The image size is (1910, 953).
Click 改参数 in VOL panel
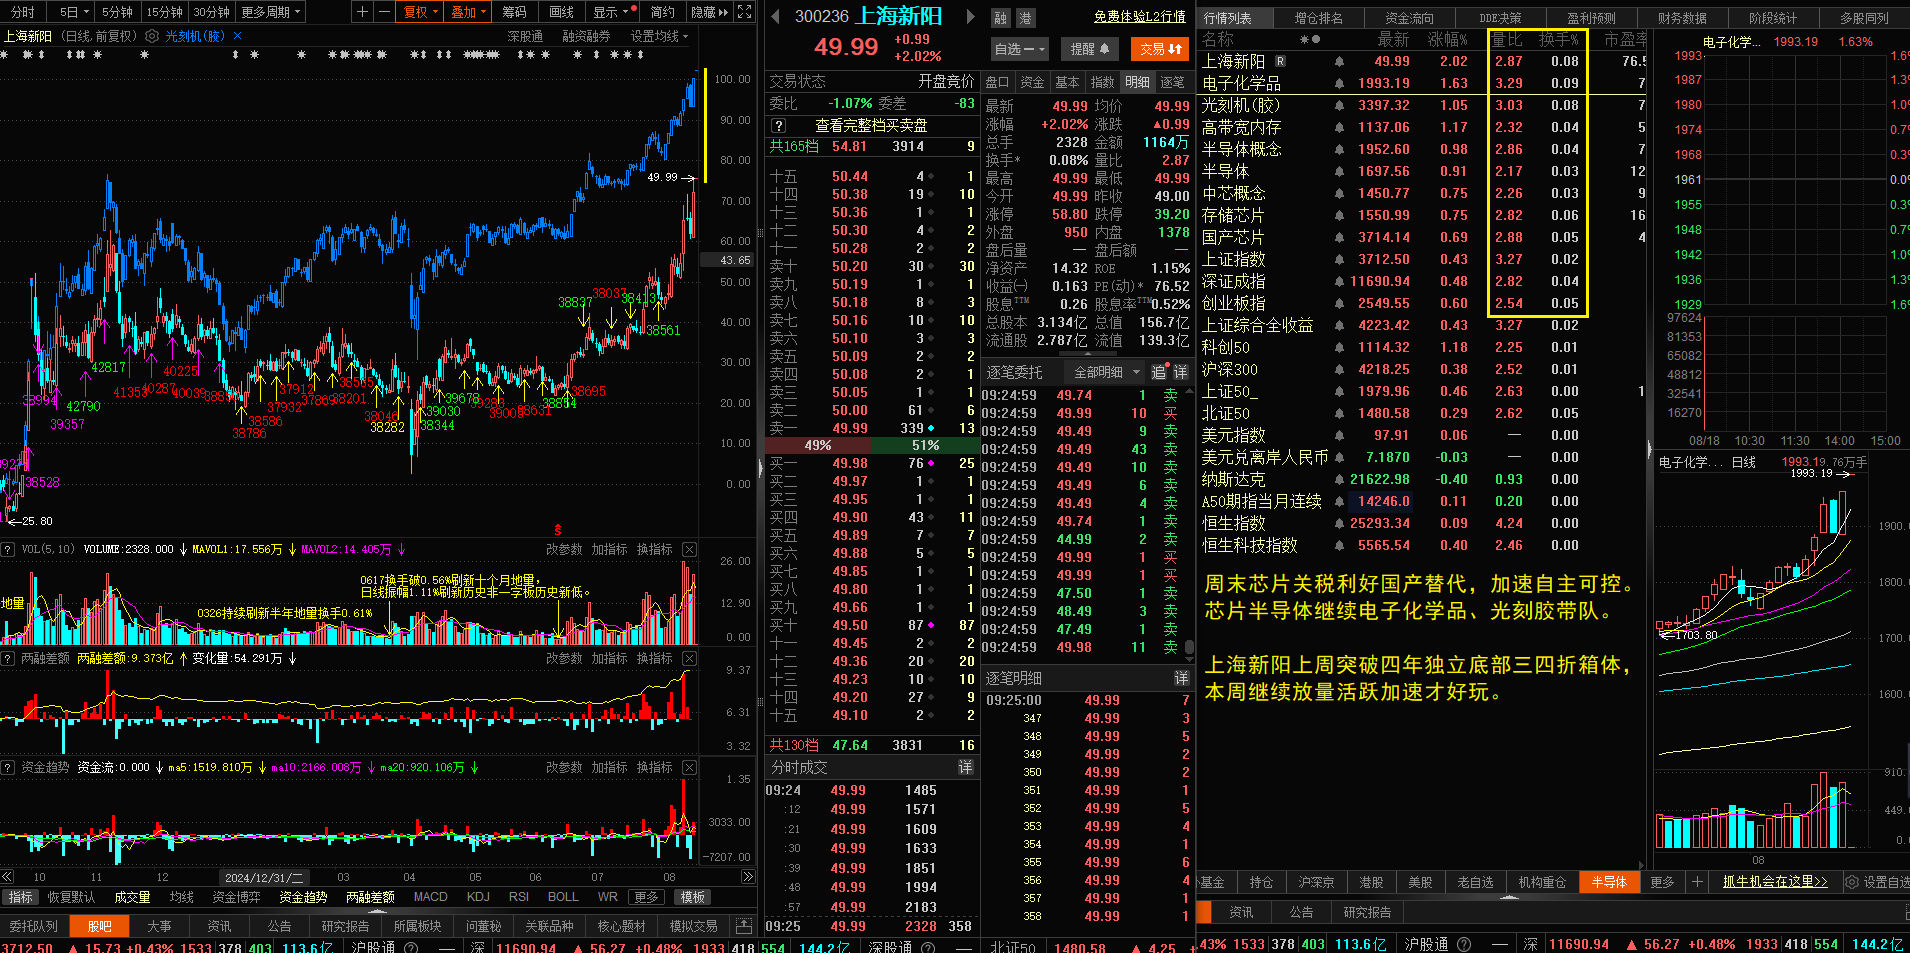tap(564, 550)
